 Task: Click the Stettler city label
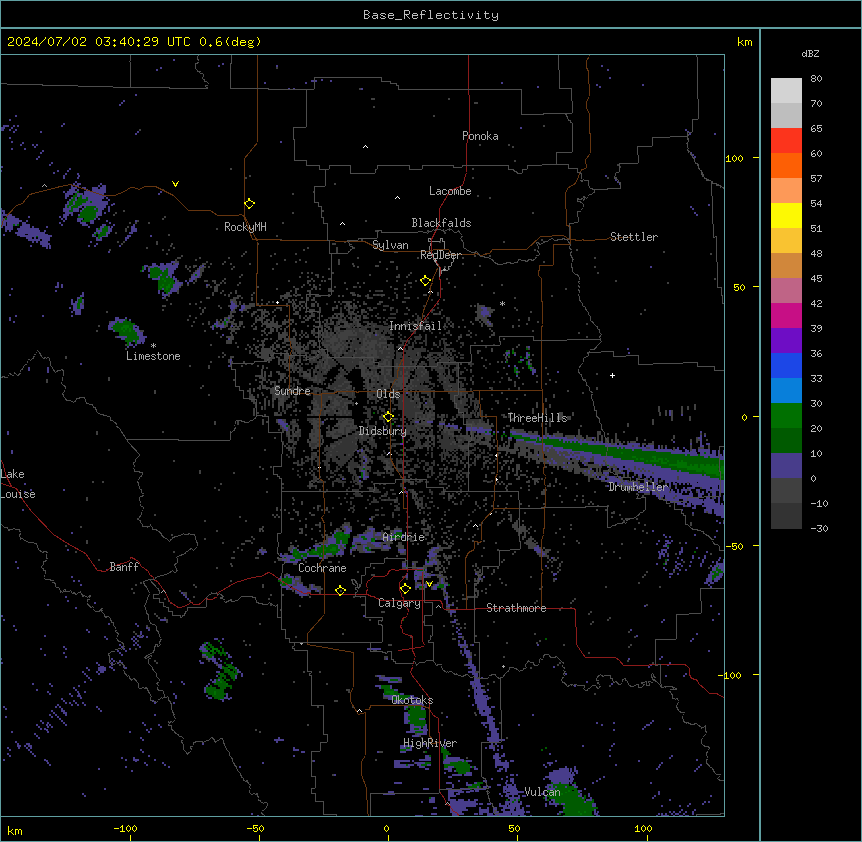coord(634,237)
